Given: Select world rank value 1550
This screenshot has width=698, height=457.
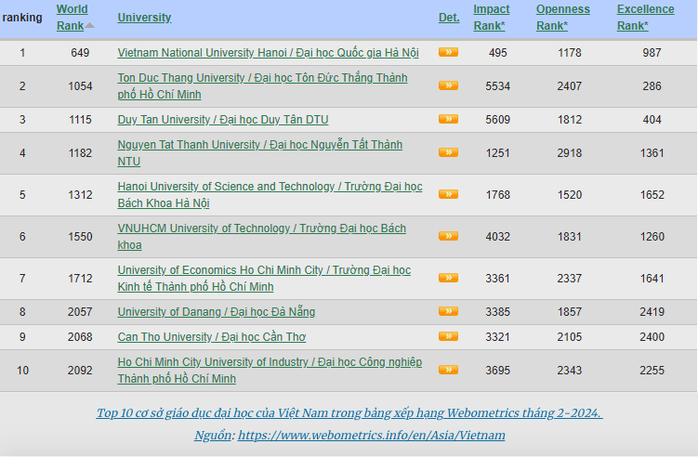Looking at the screenshot, I should [80, 237].
